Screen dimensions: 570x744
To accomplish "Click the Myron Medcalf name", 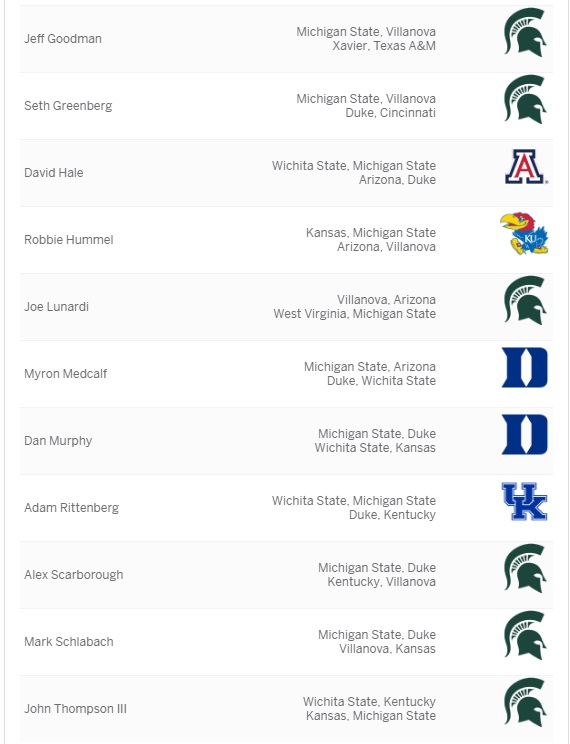I will tap(65, 373).
